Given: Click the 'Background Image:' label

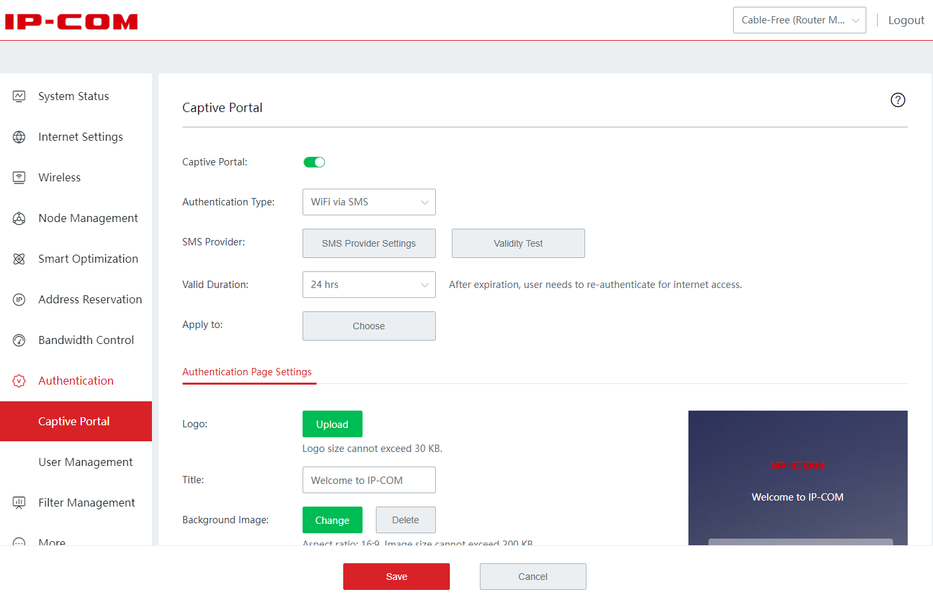Looking at the screenshot, I should (226, 520).
